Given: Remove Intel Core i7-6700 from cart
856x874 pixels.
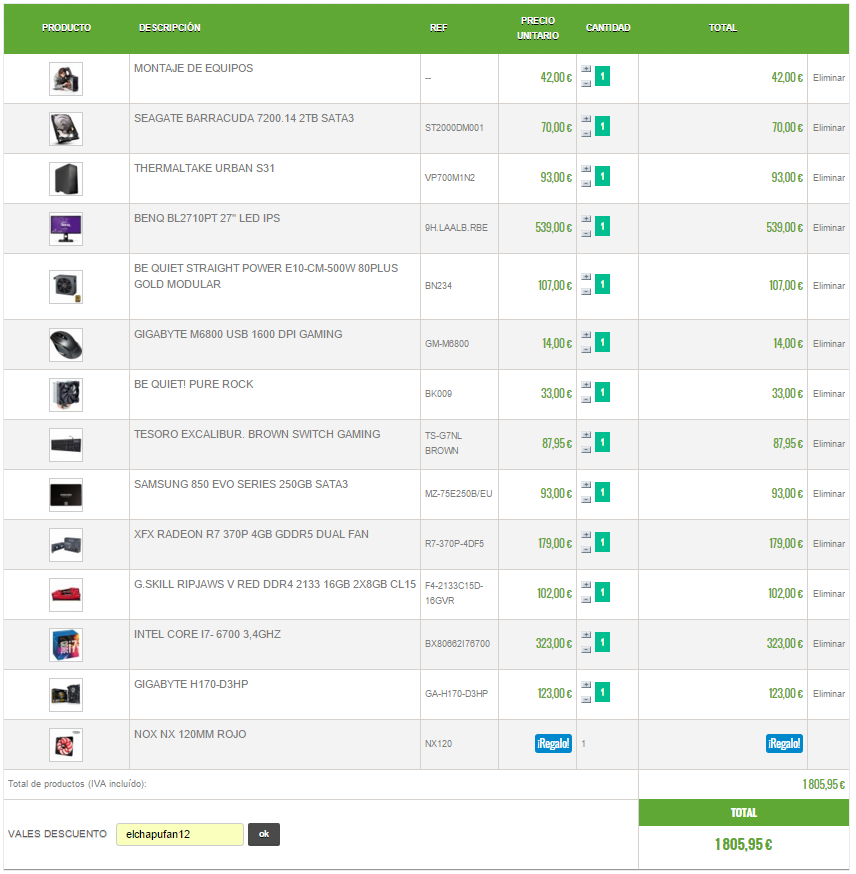Looking at the screenshot, I should pyautogui.click(x=829, y=644).
